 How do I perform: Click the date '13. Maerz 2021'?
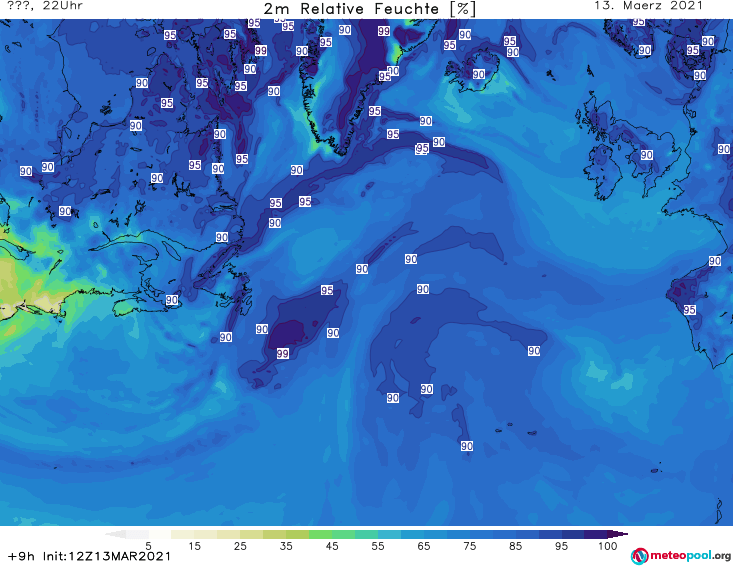tap(648, 6)
